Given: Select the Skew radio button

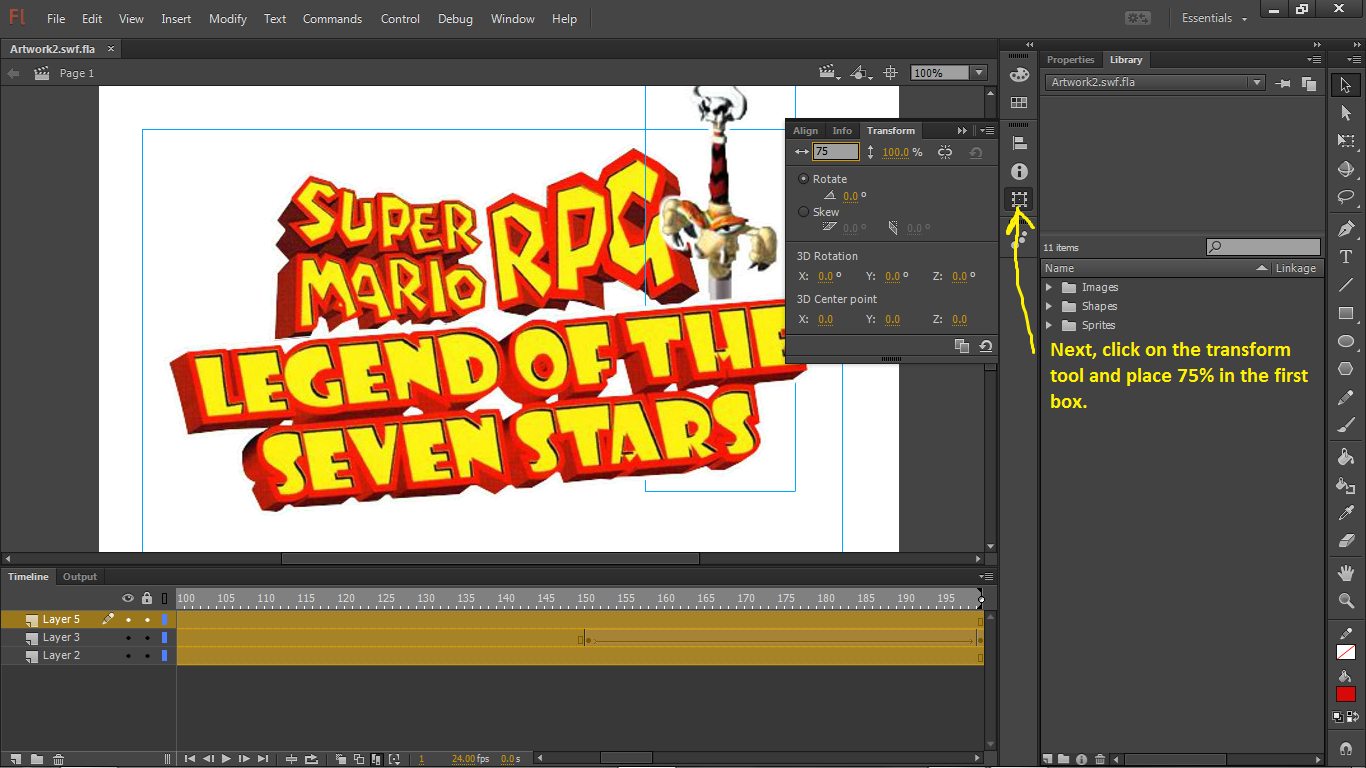Looking at the screenshot, I should 804,212.
